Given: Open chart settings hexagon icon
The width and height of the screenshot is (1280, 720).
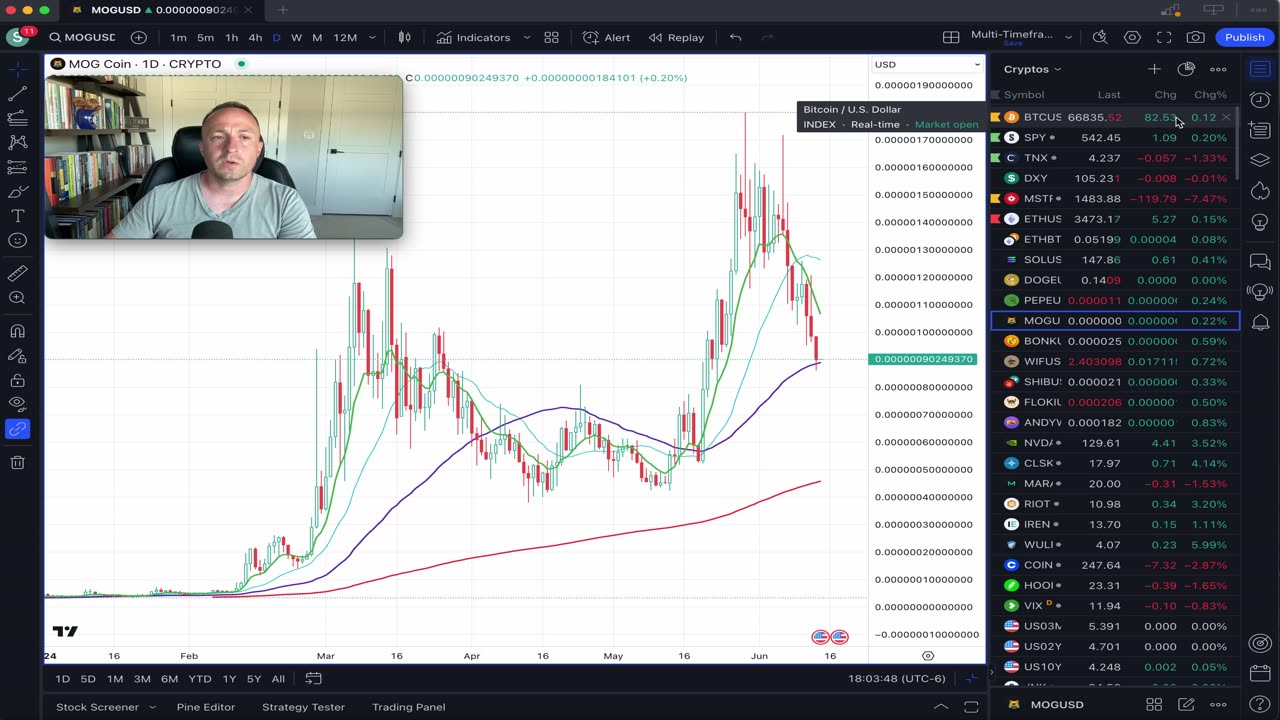Looking at the screenshot, I should coord(1132,37).
